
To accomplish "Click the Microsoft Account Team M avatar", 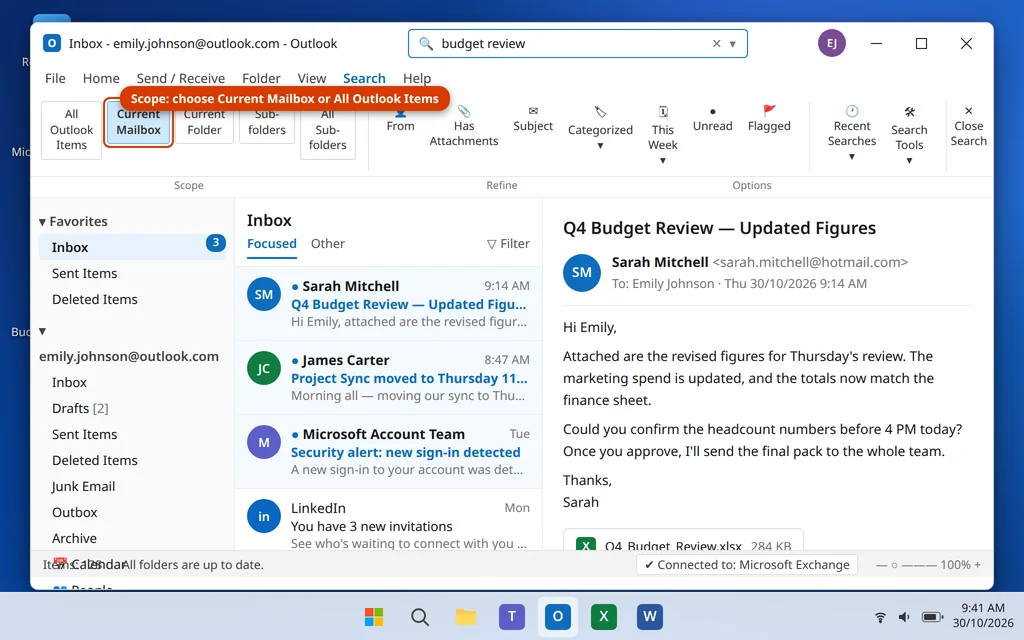I will [264, 442].
